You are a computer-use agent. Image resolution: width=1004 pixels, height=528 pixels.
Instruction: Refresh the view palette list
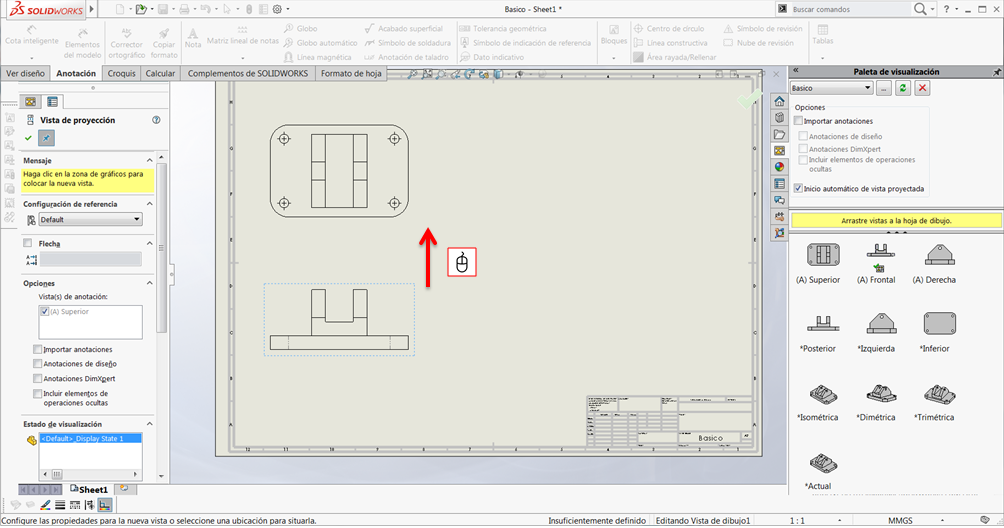[903, 88]
